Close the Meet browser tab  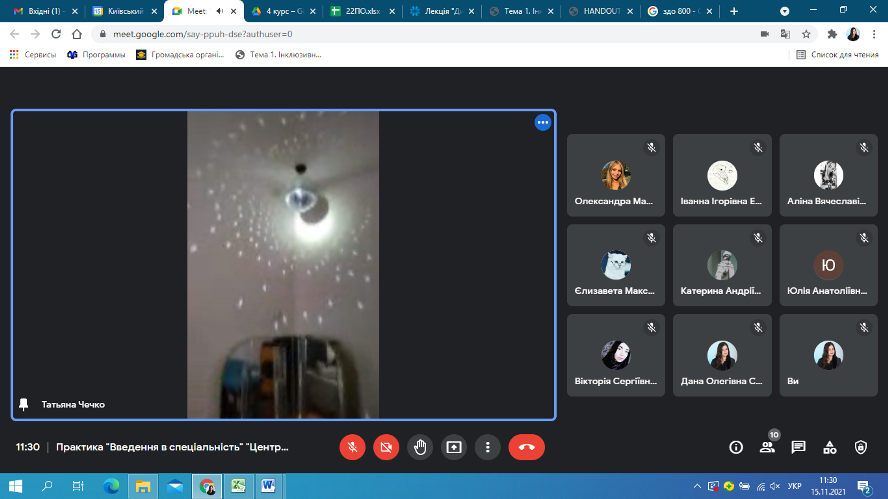pos(233,11)
